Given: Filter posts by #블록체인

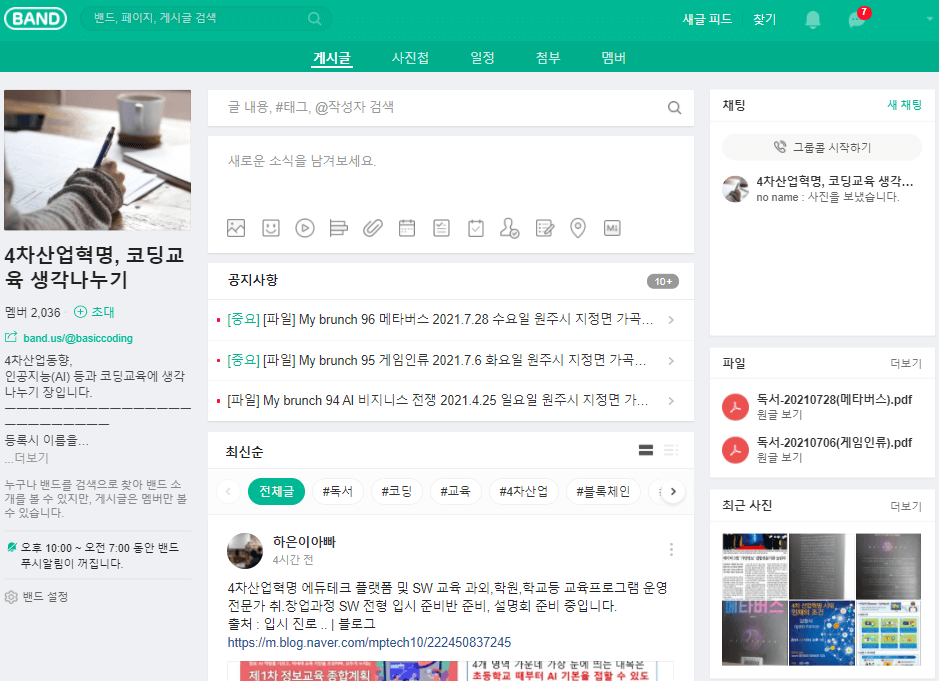Looking at the screenshot, I should 603,492.
